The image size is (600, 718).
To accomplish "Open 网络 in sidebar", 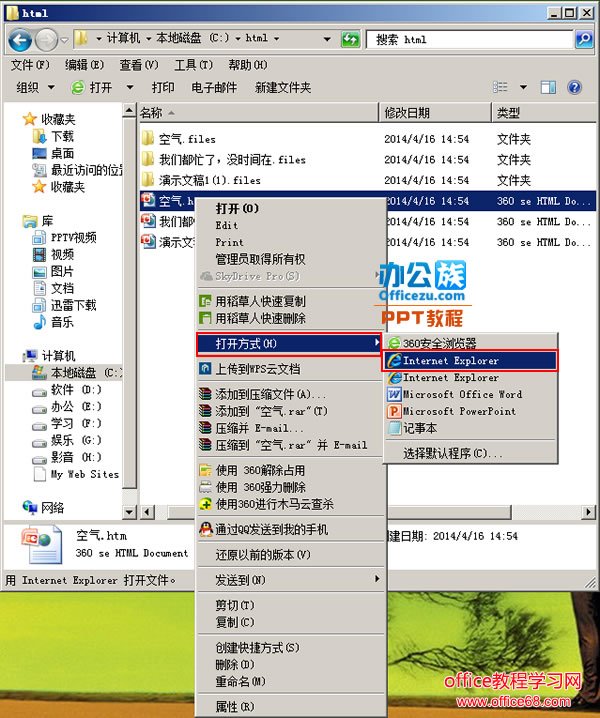I will [x=44, y=507].
